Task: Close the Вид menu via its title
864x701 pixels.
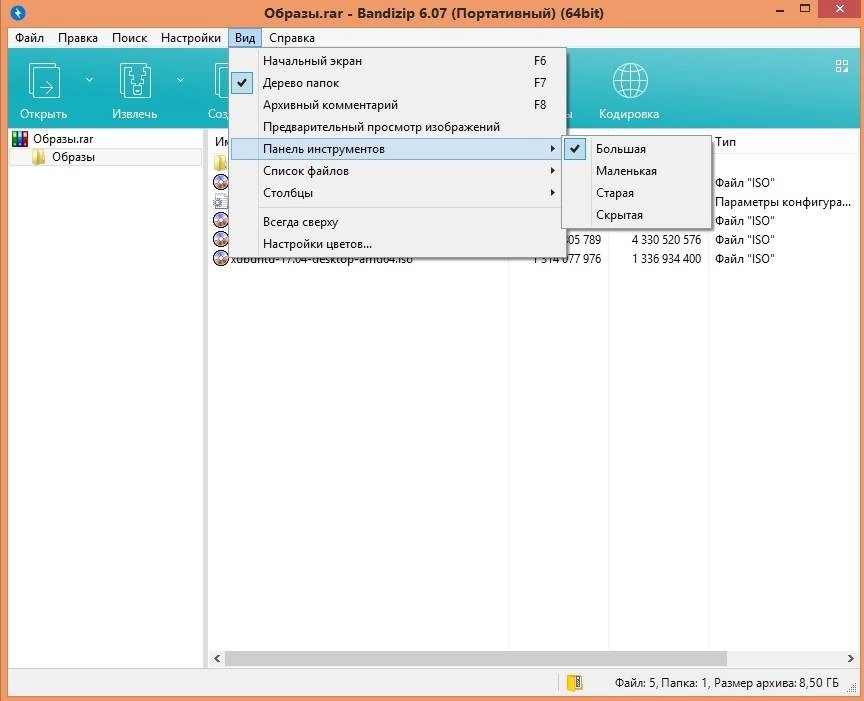Action: (245, 38)
